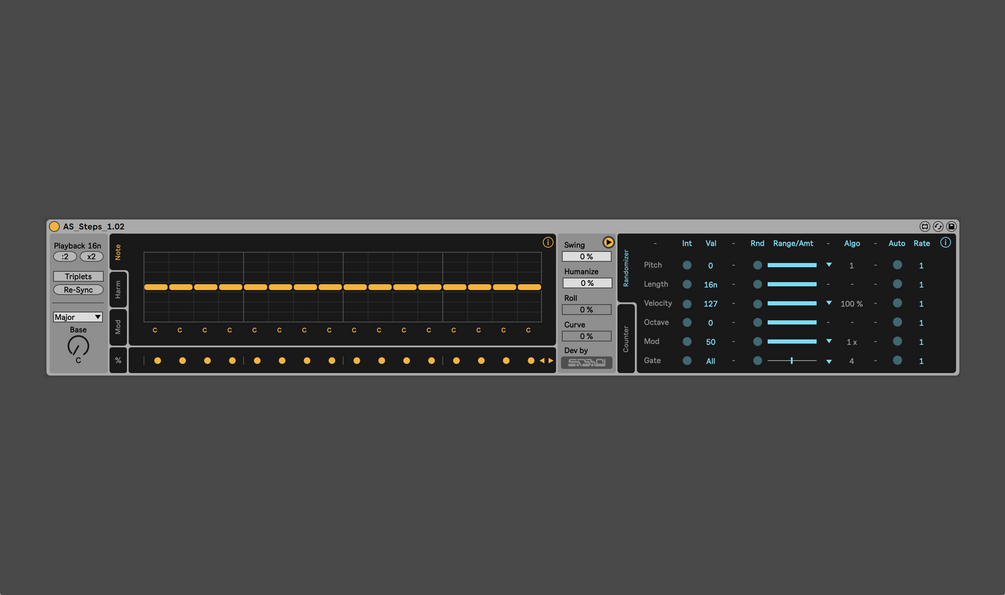Image resolution: width=1005 pixels, height=595 pixels.
Task: Shift steps left with left arrow
Action: 542,360
